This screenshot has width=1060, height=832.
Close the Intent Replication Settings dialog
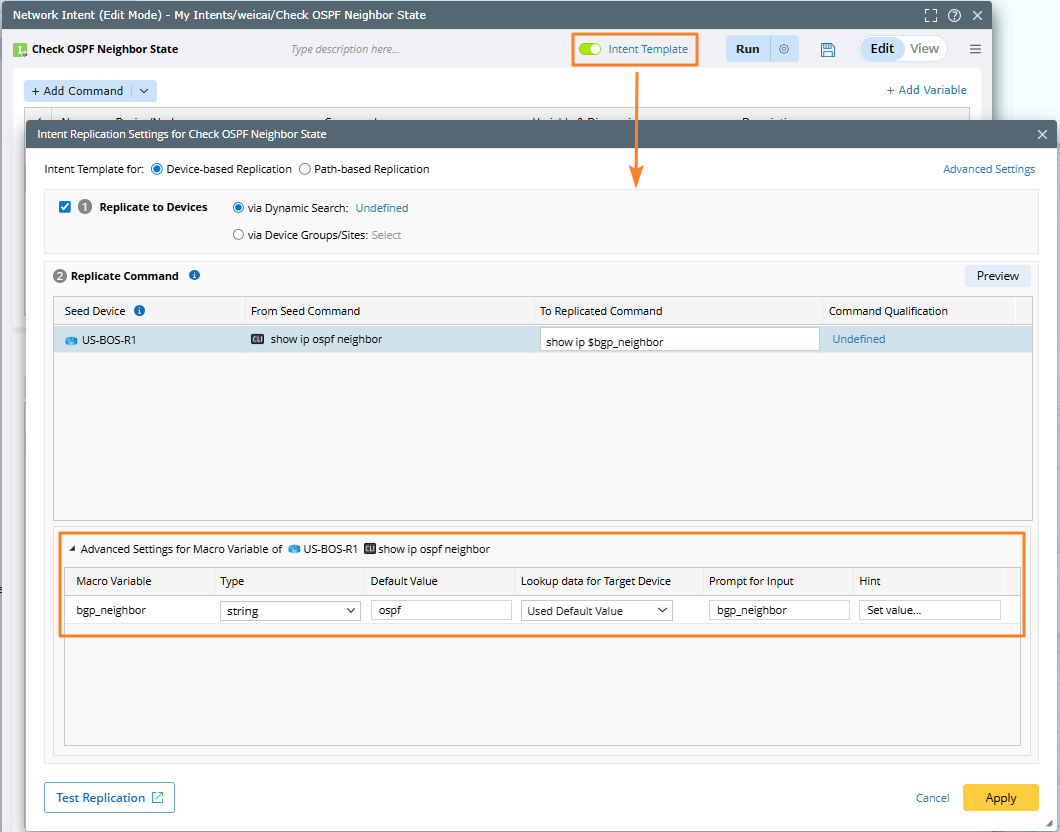point(1042,134)
